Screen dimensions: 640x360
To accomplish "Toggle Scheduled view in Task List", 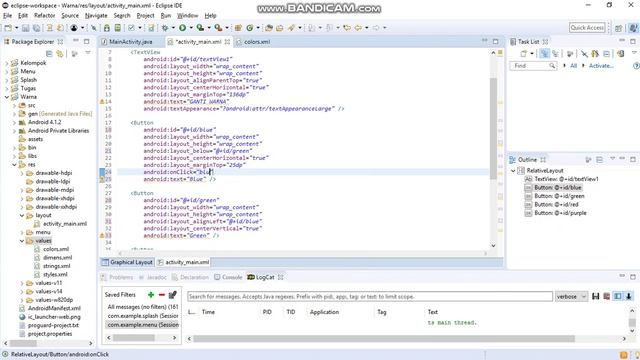I will click(x=555, y=53).
